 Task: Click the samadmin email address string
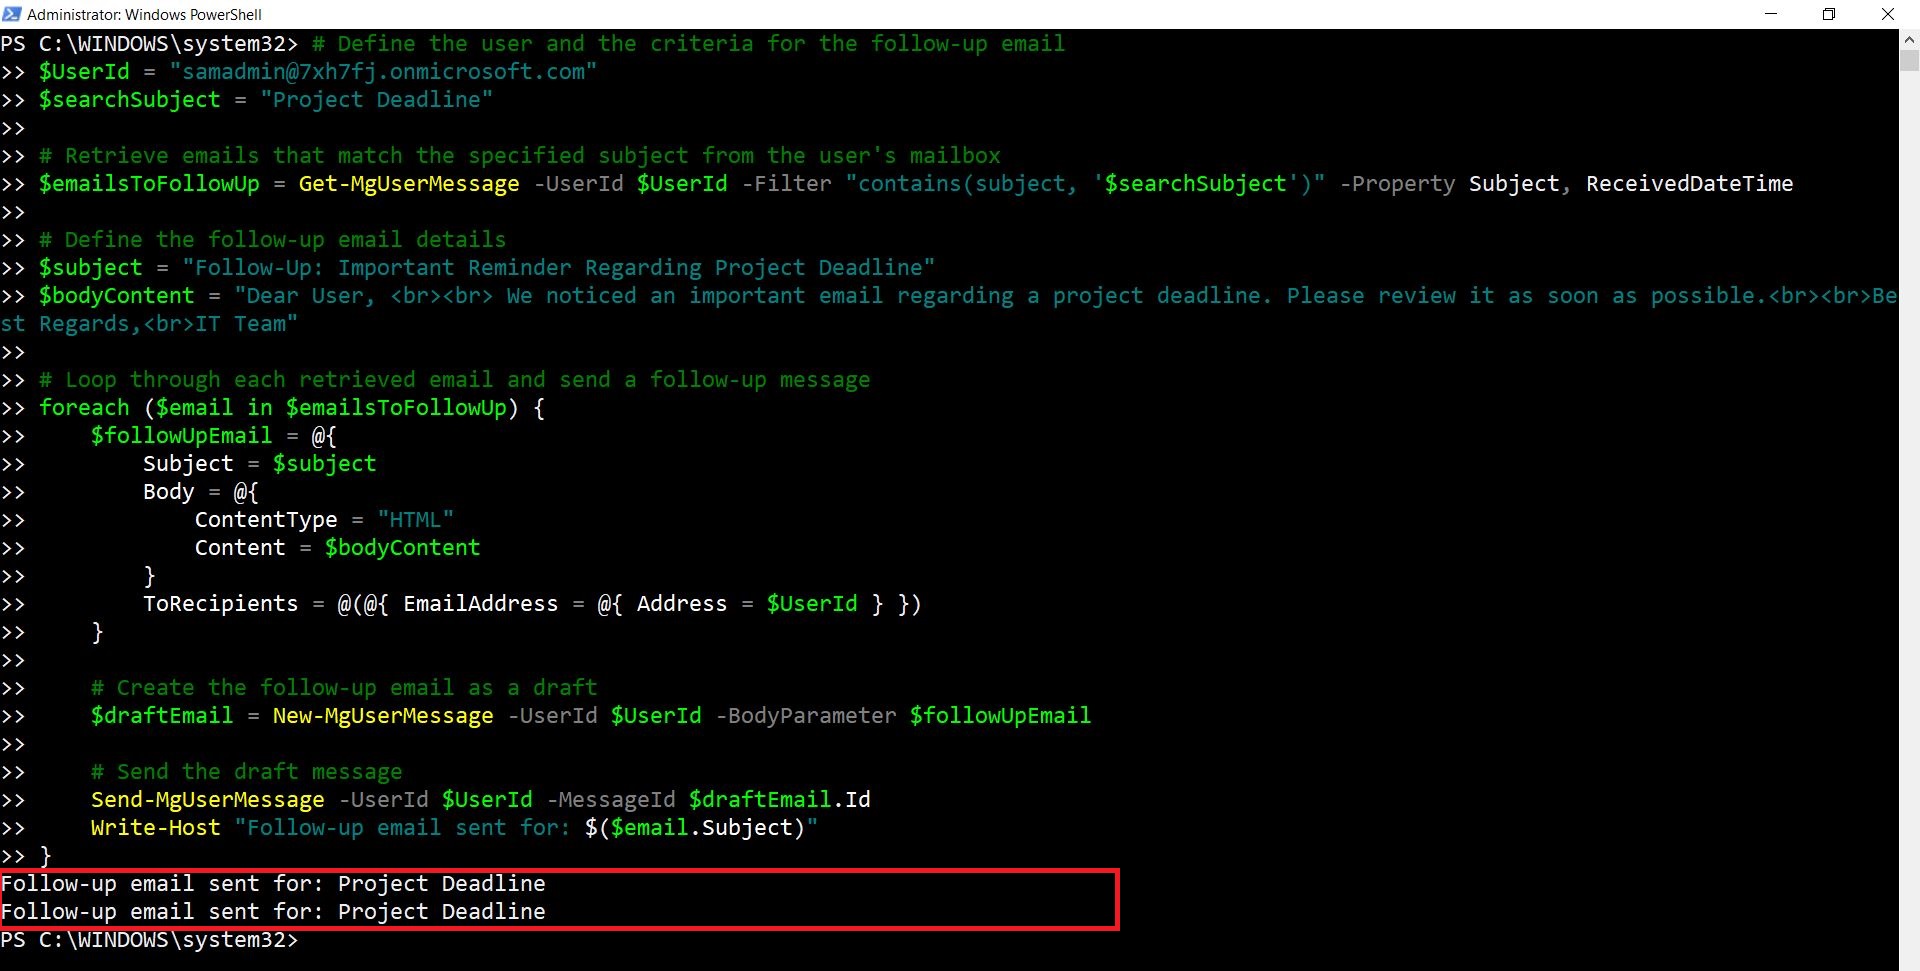point(383,72)
